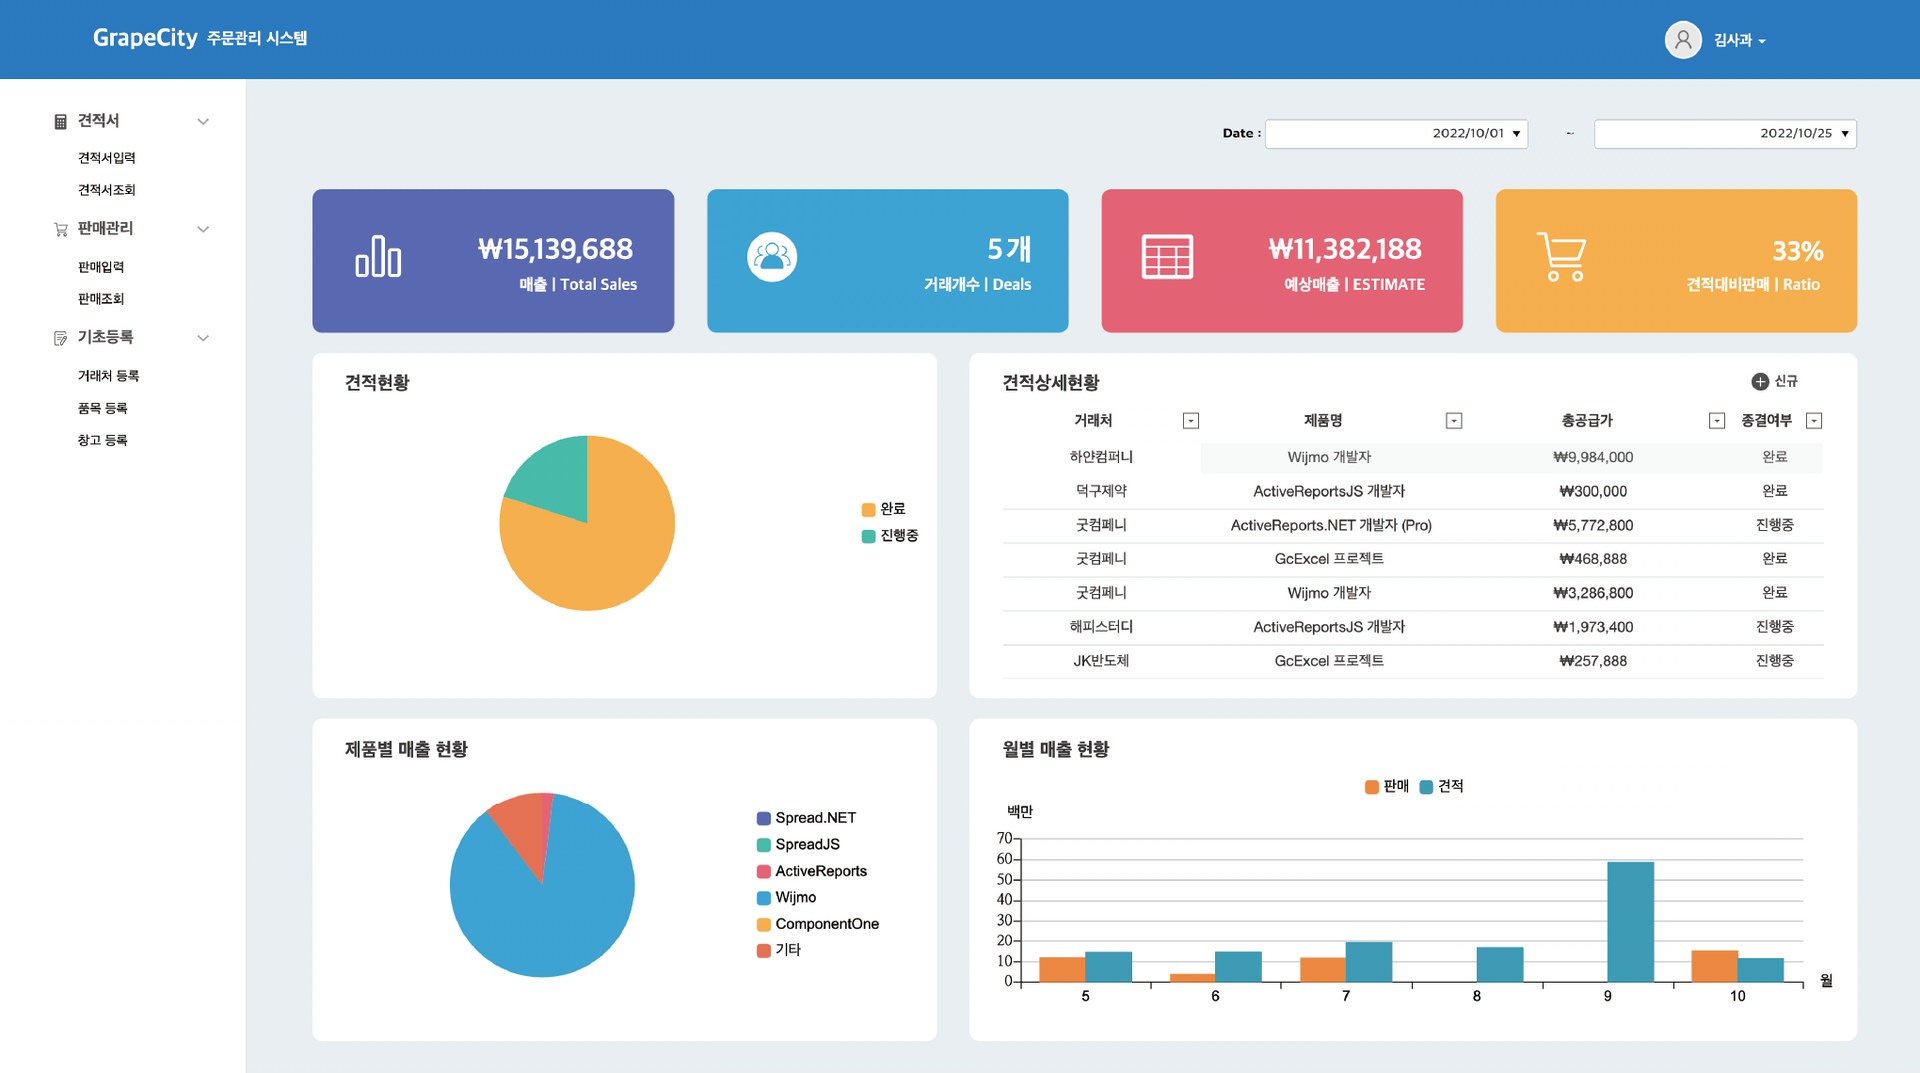Open the 종결여부 column filter
Viewport: 1920px width, 1073px height.
pos(1814,421)
